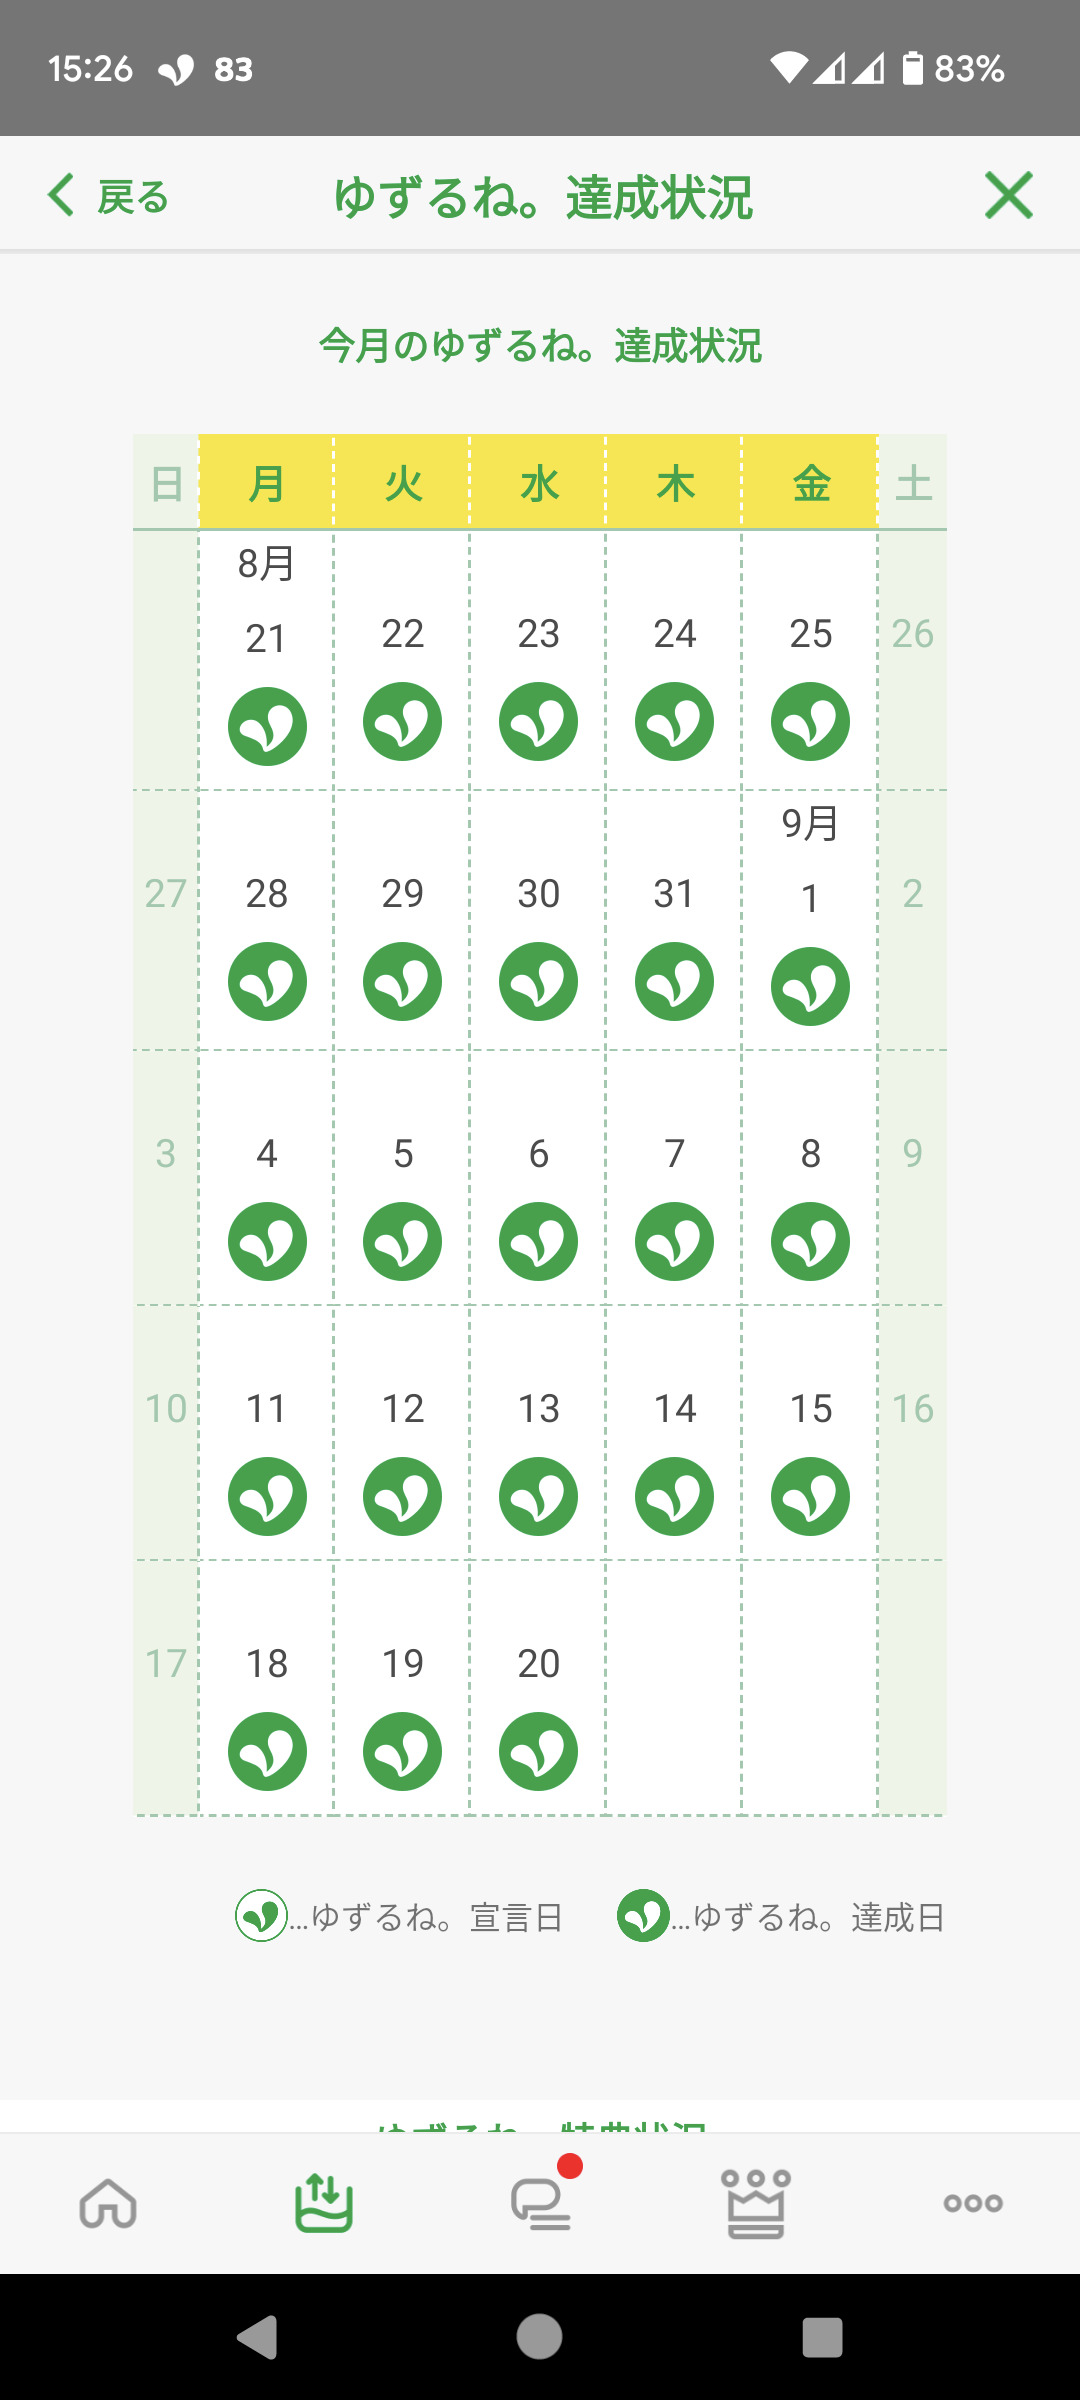
Task: Tap Saturday date 26 in calendar
Action: [x=912, y=633]
